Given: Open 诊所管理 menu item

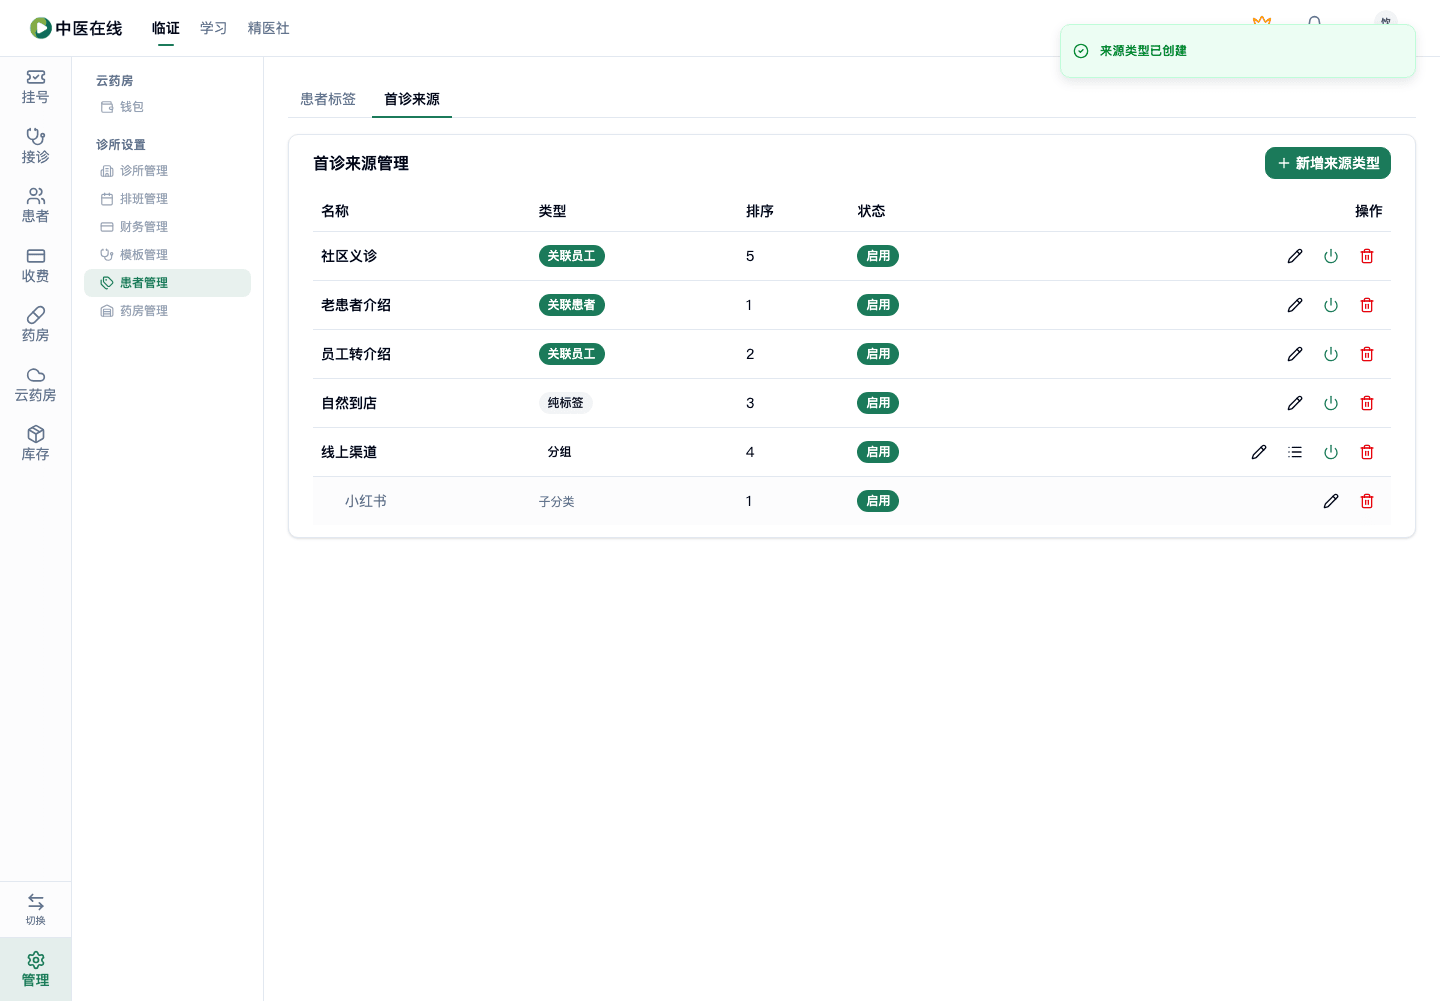Looking at the screenshot, I should 167,171.
